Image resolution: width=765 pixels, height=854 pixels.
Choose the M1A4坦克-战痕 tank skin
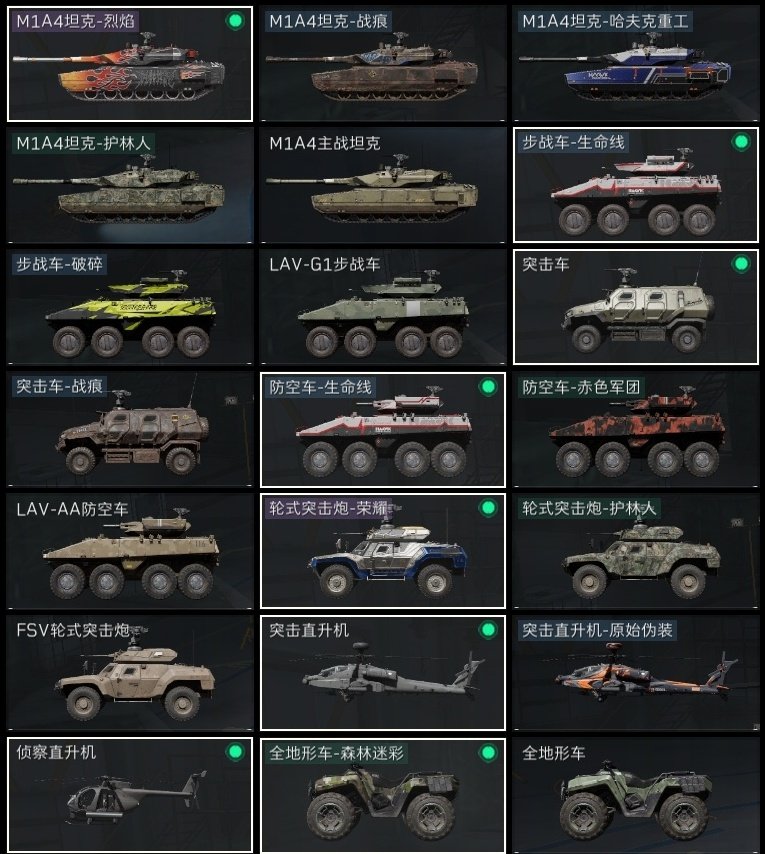(383, 64)
